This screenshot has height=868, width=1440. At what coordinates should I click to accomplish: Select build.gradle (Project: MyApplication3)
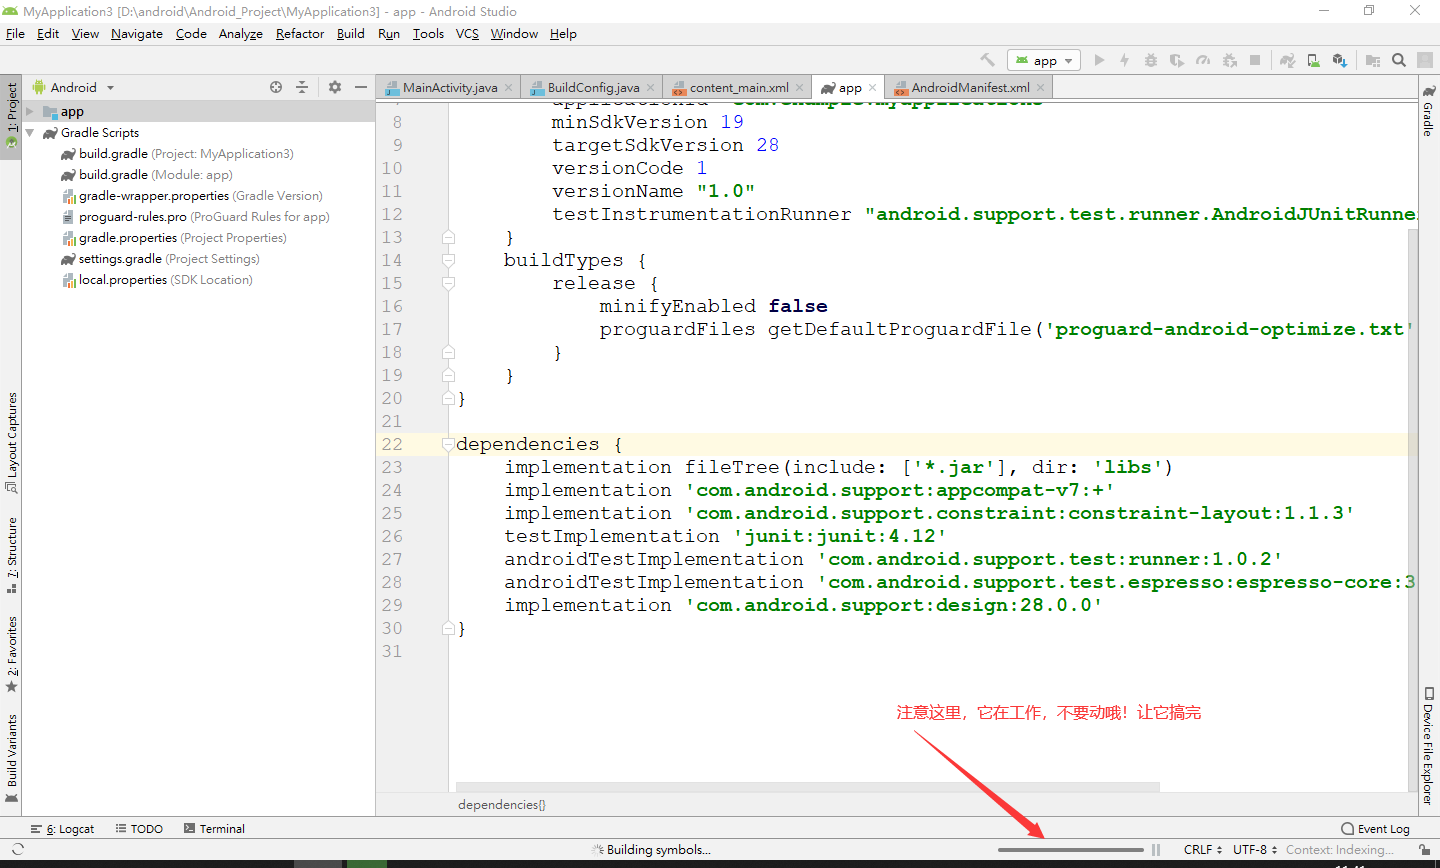pos(177,154)
